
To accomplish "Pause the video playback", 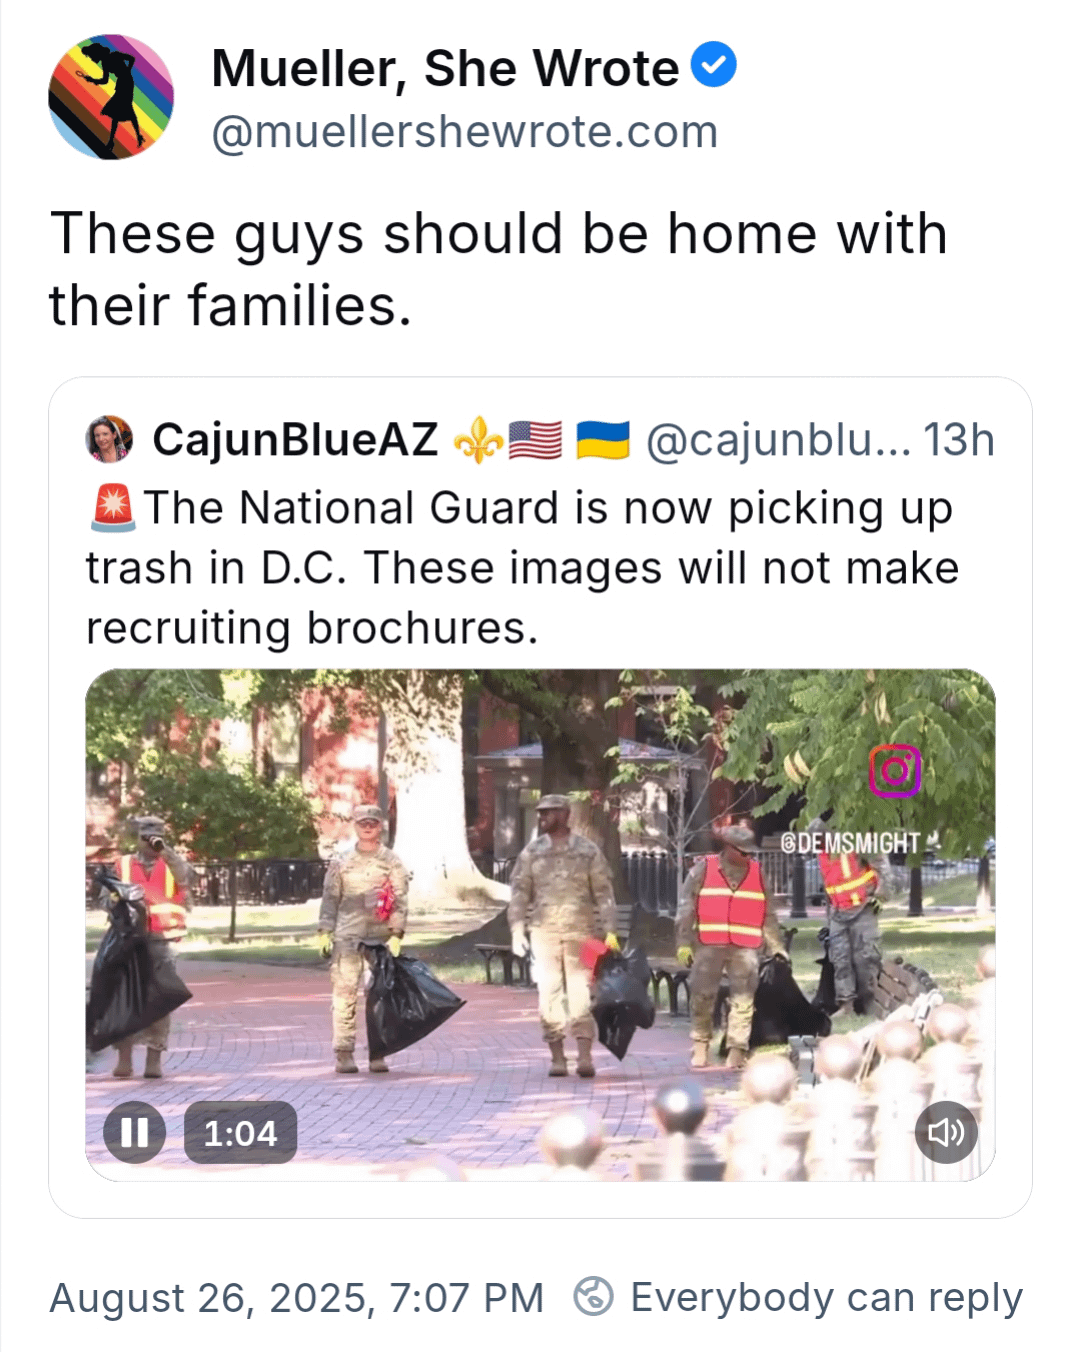I will tap(134, 1132).
